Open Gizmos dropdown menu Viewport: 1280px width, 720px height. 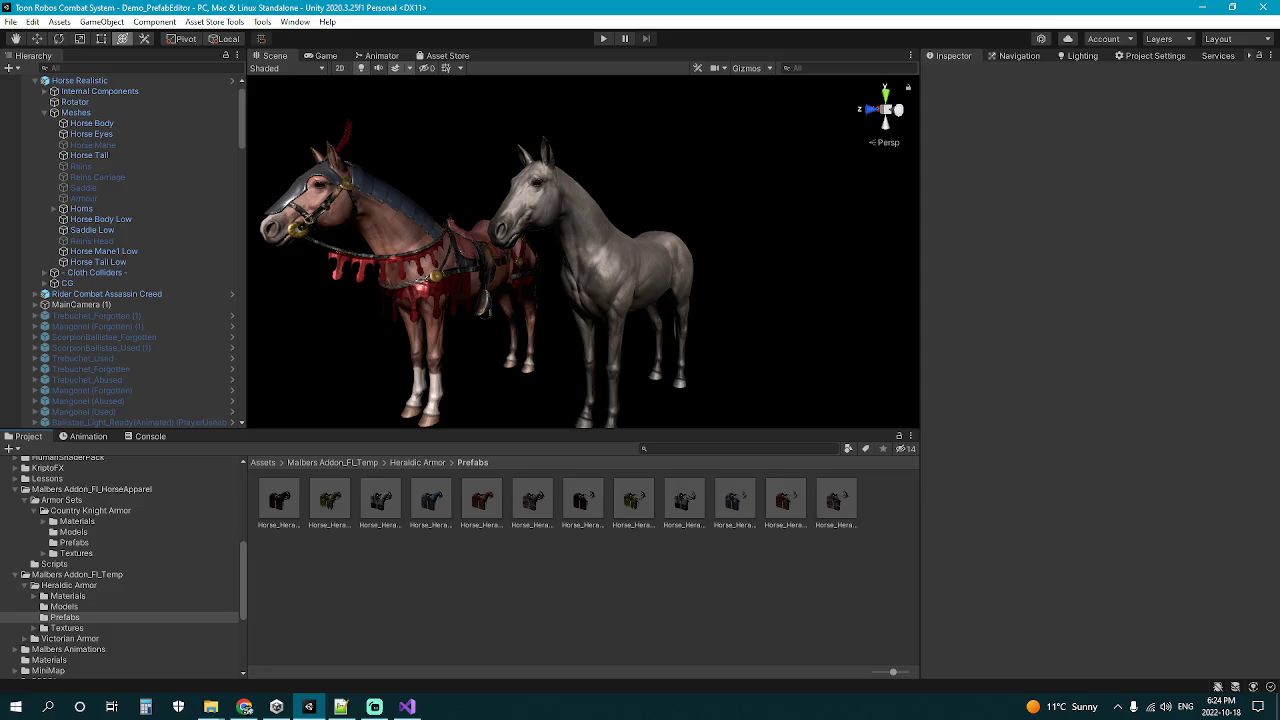pyautogui.click(x=752, y=68)
